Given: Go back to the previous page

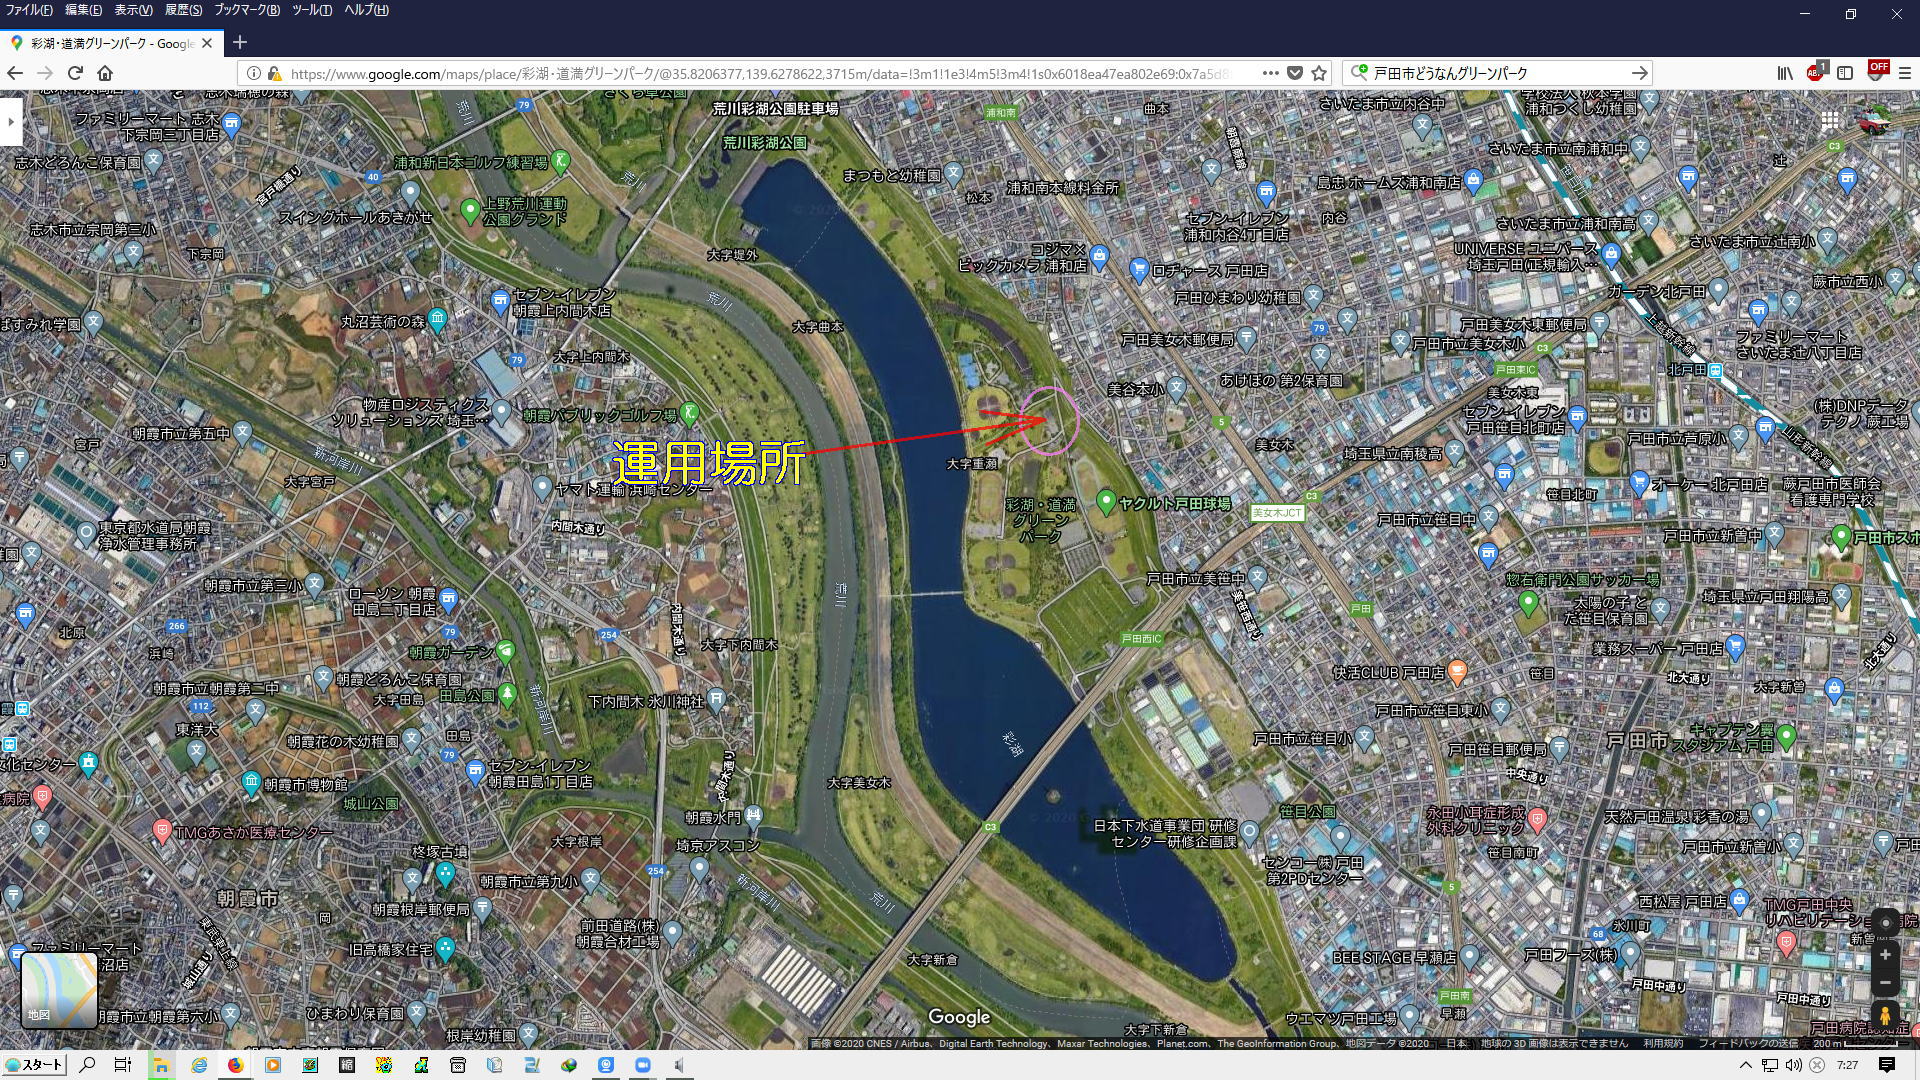Looking at the screenshot, I should (x=15, y=73).
